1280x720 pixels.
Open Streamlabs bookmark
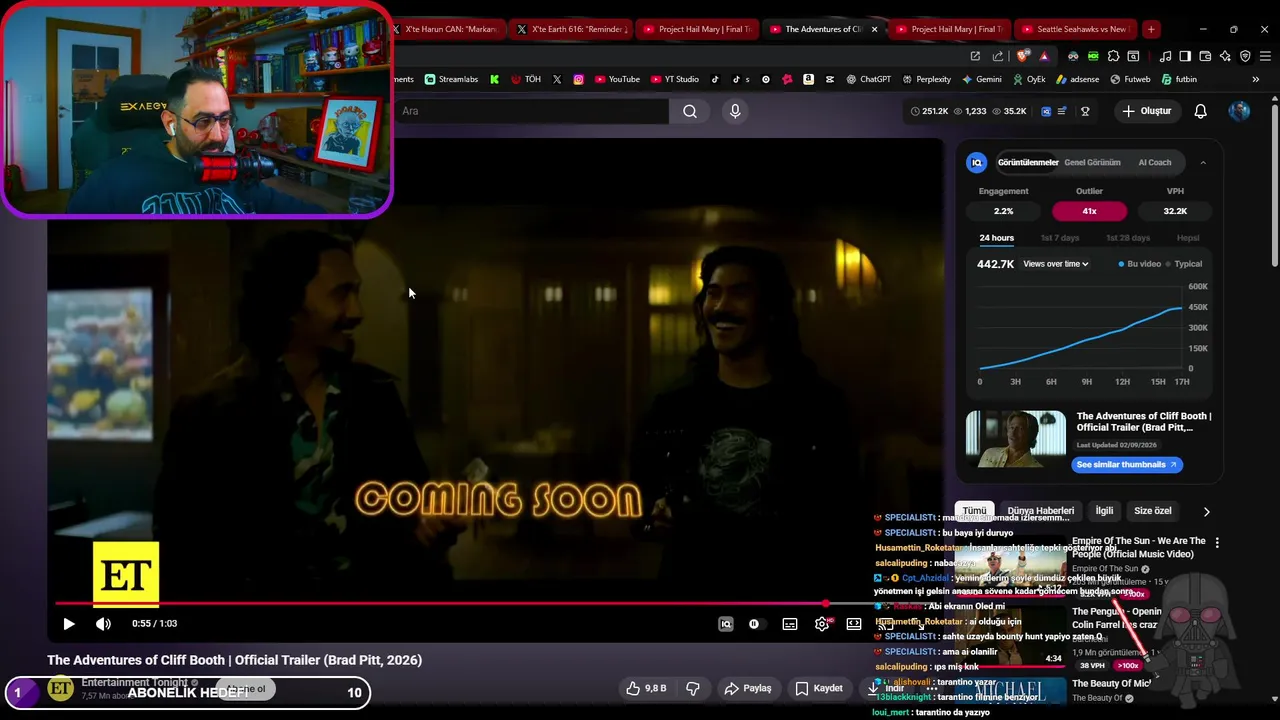coord(451,79)
